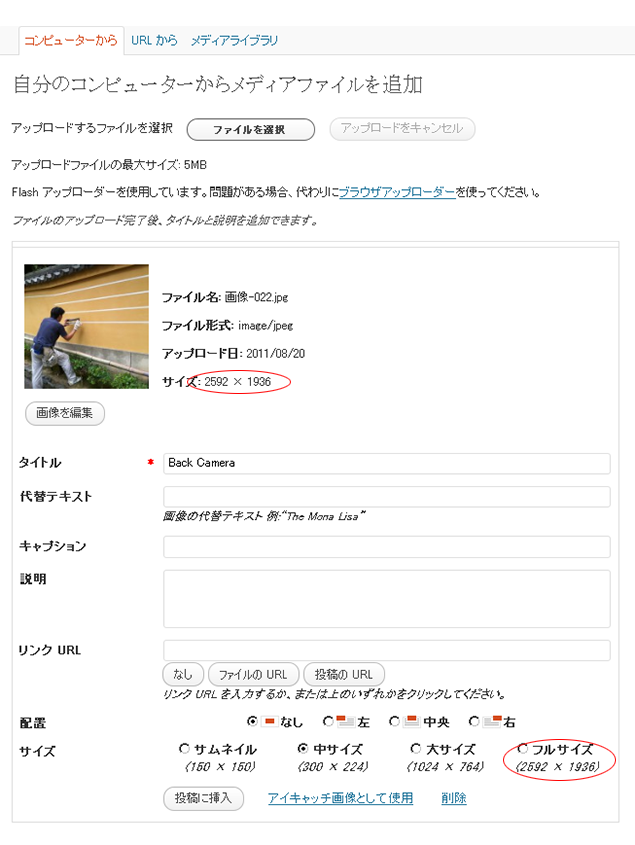Select the 'なし' alignment icon
The width and height of the screenshot is (635, 845).
(x=270, y=721)
